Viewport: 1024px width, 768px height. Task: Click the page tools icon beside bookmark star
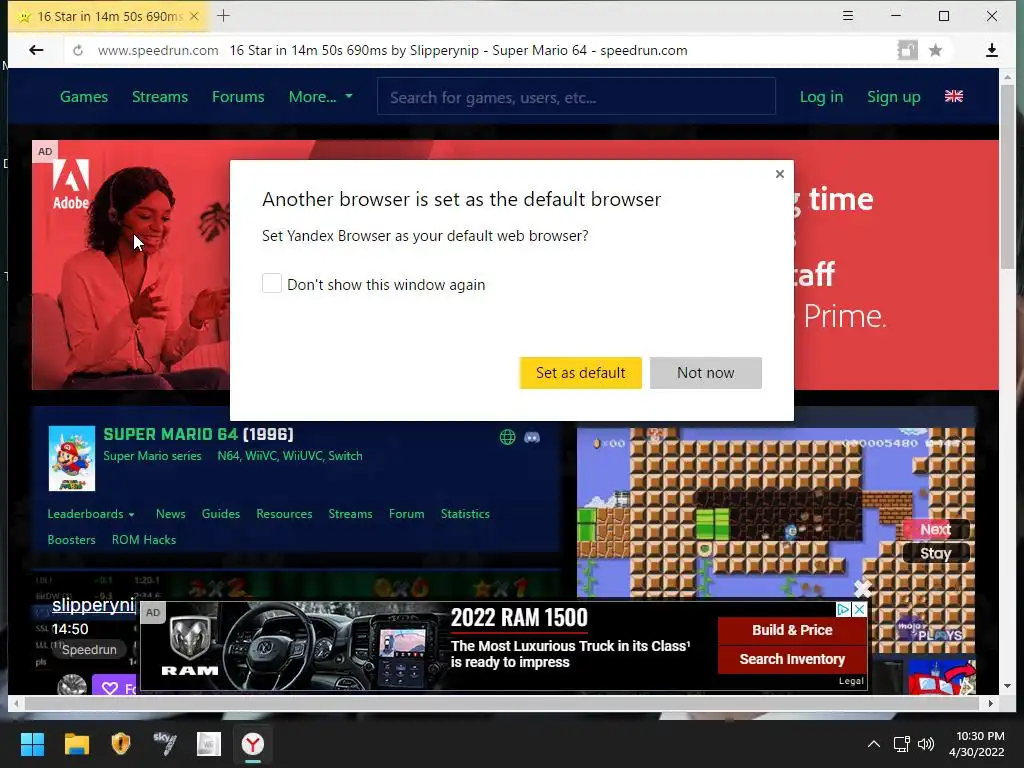[907, 50]
